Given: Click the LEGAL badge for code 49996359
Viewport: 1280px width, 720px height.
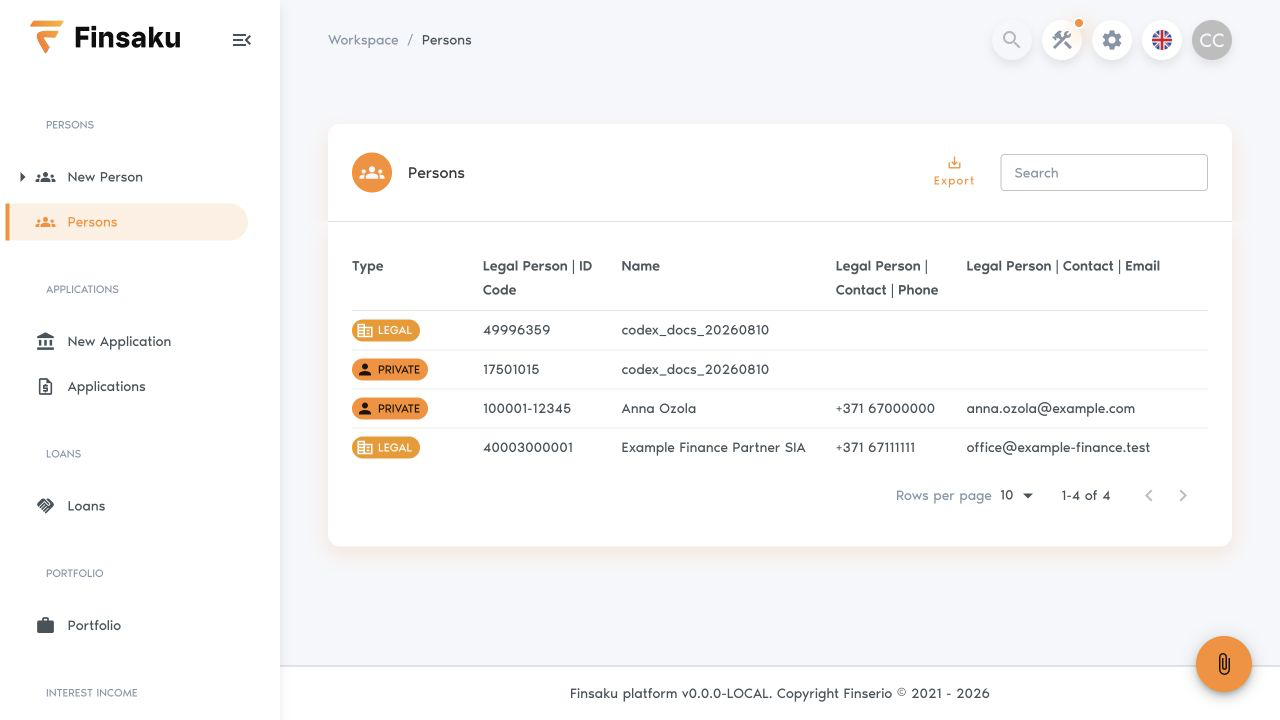Looking at the screenshot, I should coord(386,330).
